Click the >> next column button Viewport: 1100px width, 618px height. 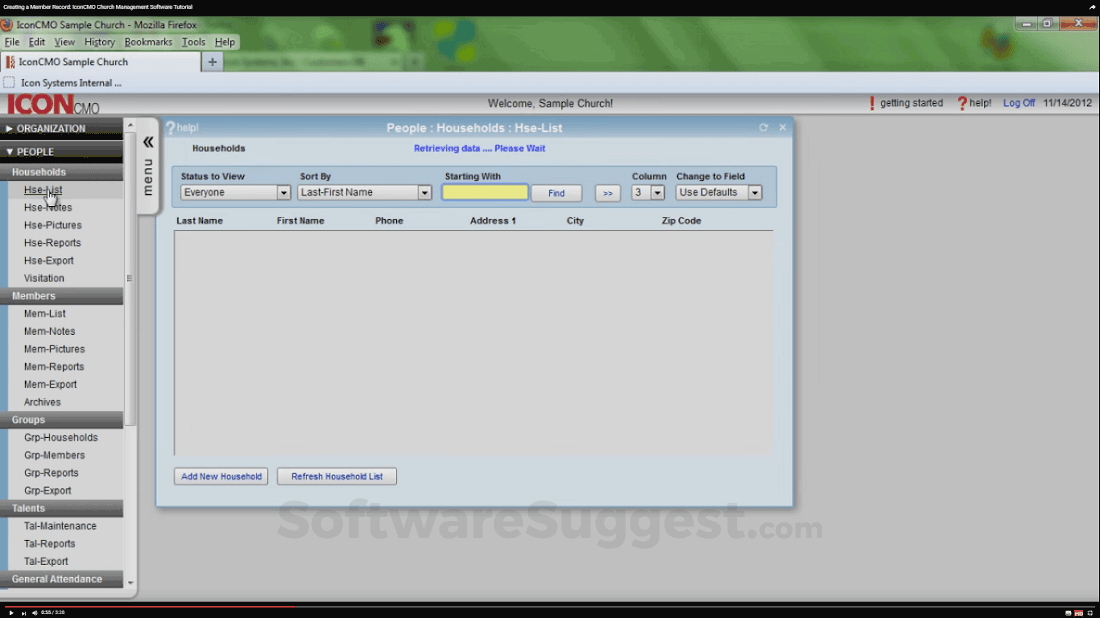(x=608, y=193)
